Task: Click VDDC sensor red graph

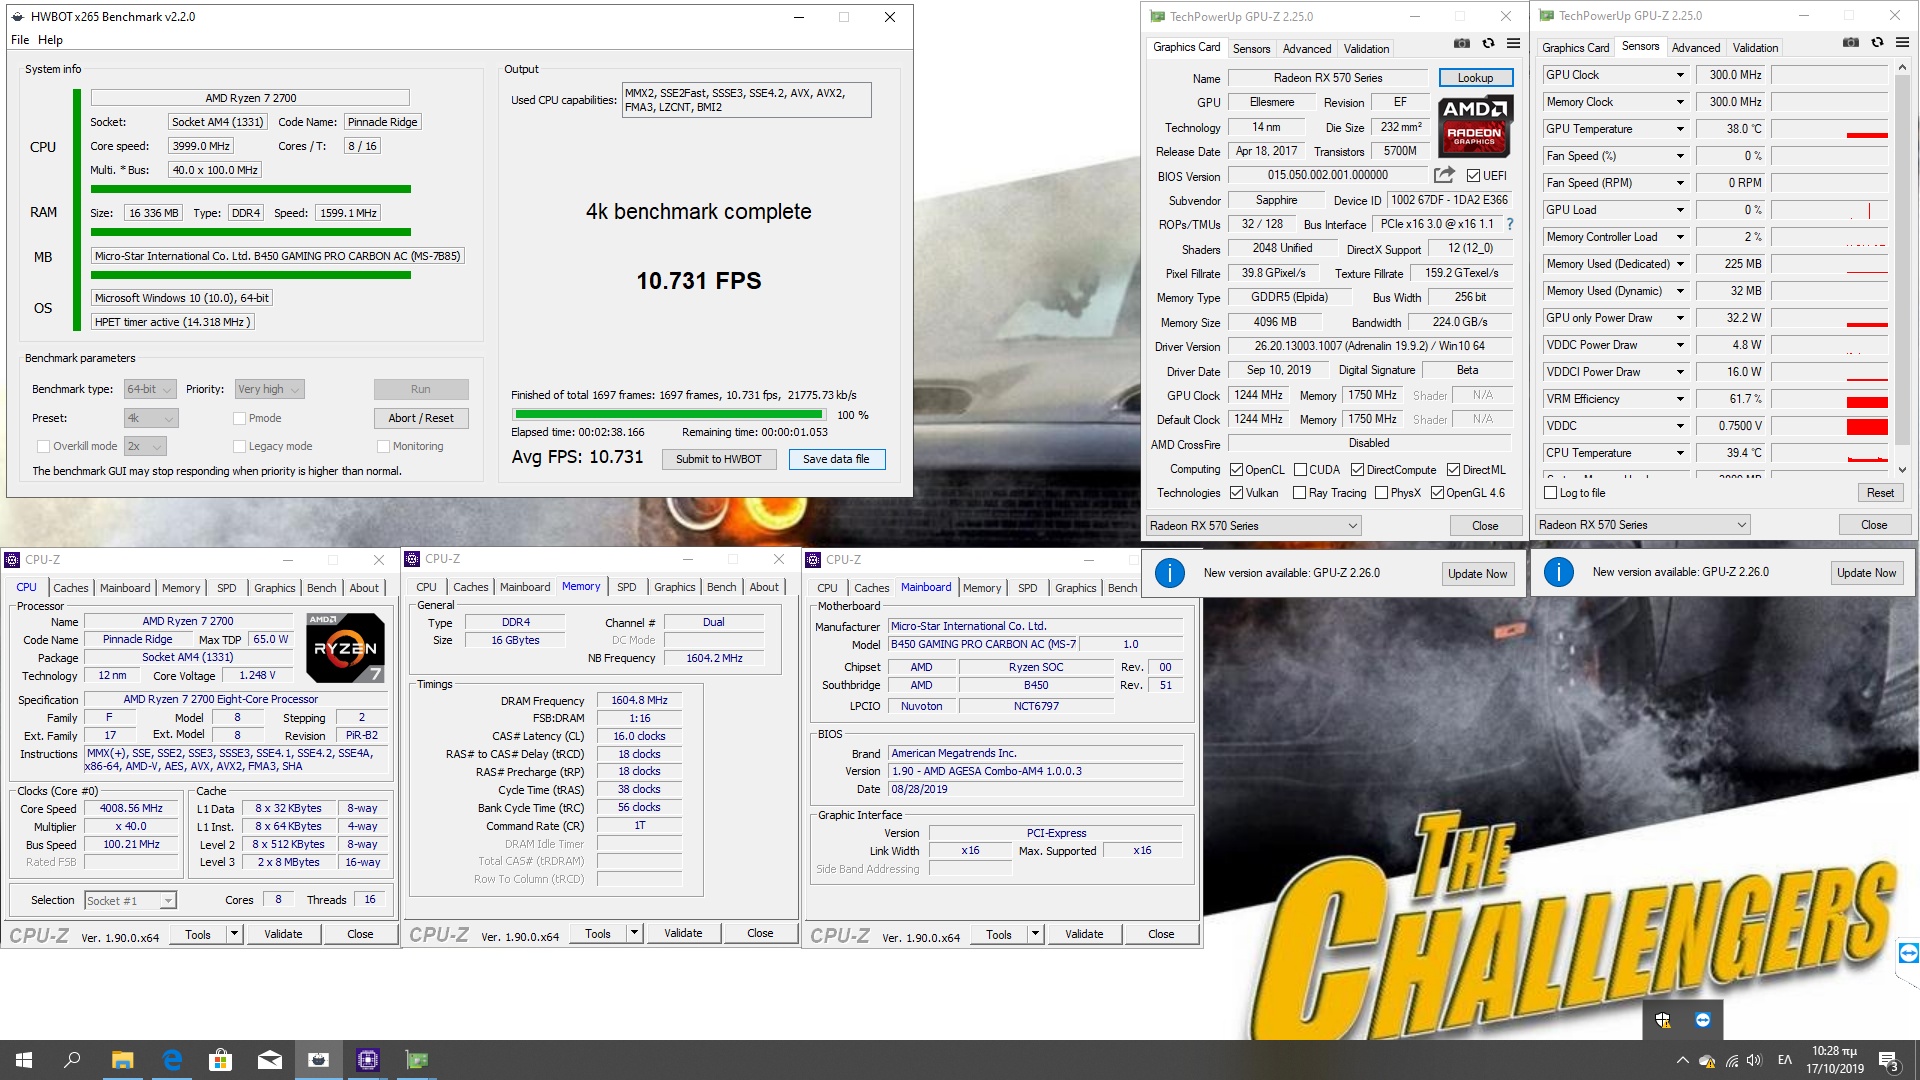Action: [1830, 426]
